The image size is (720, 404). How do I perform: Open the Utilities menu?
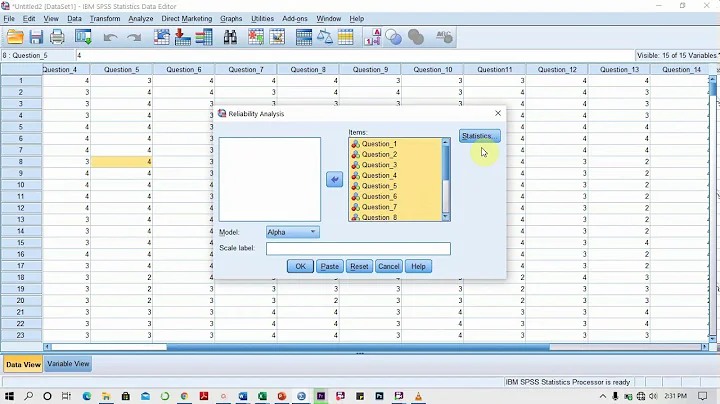click(262, 19)
